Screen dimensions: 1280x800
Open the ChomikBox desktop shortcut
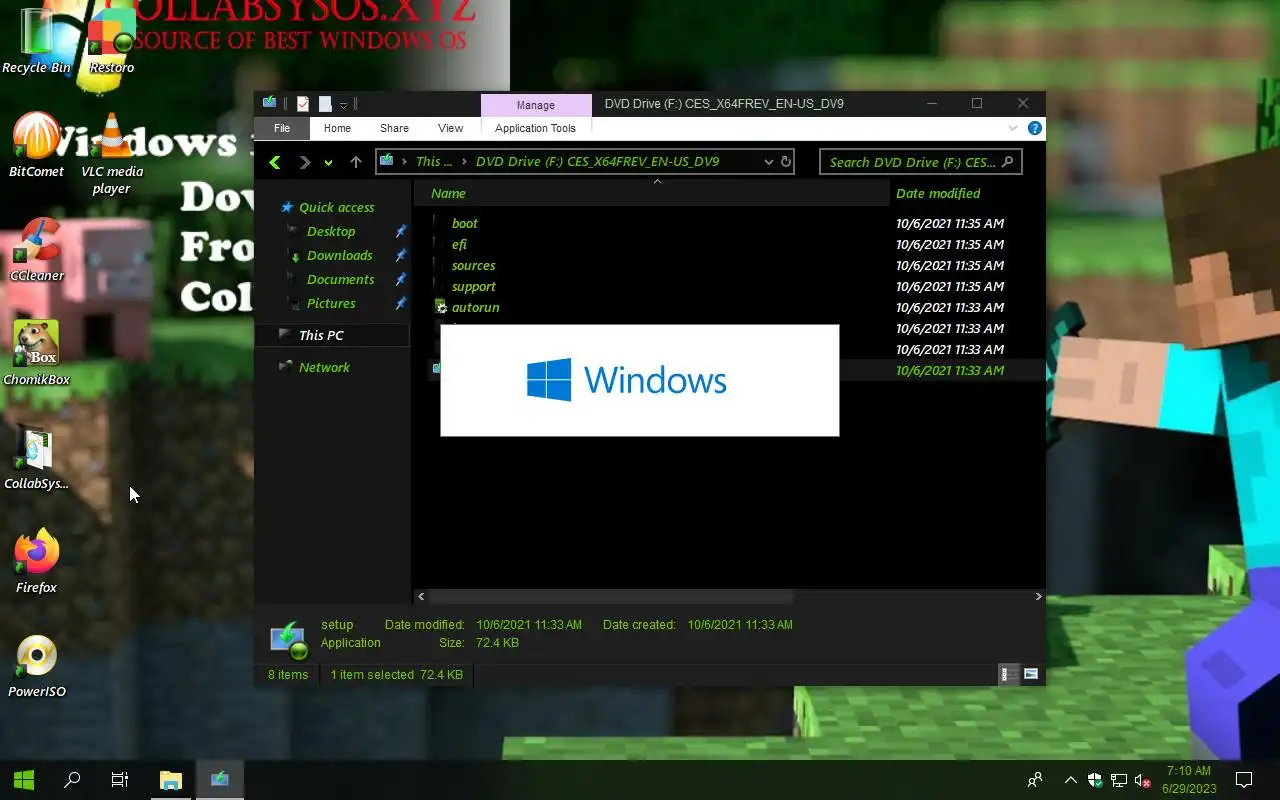[37, 354]
